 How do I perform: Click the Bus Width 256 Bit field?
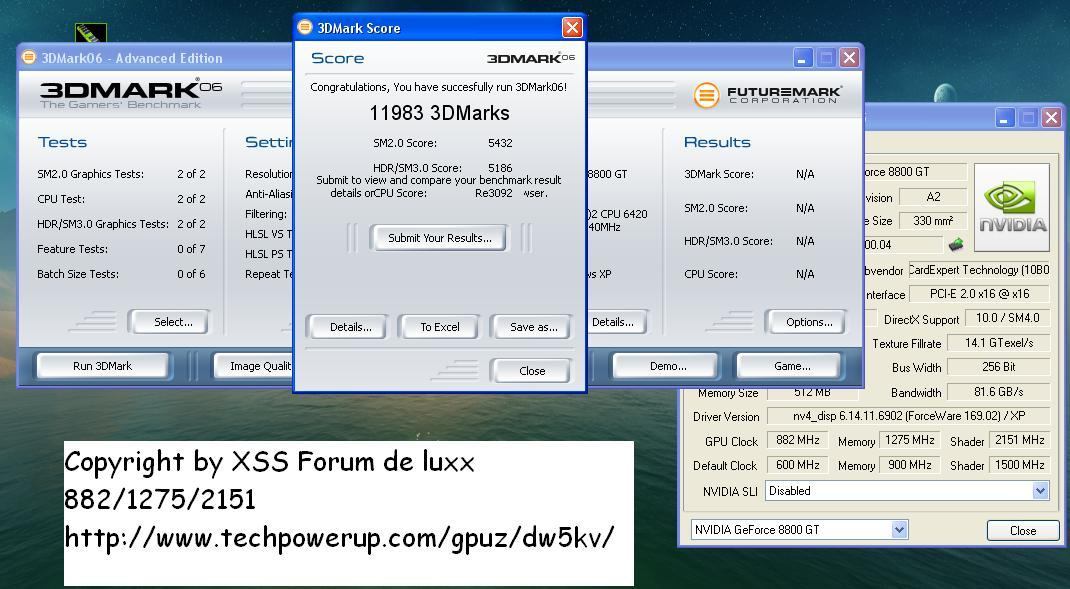click(998, 367)
